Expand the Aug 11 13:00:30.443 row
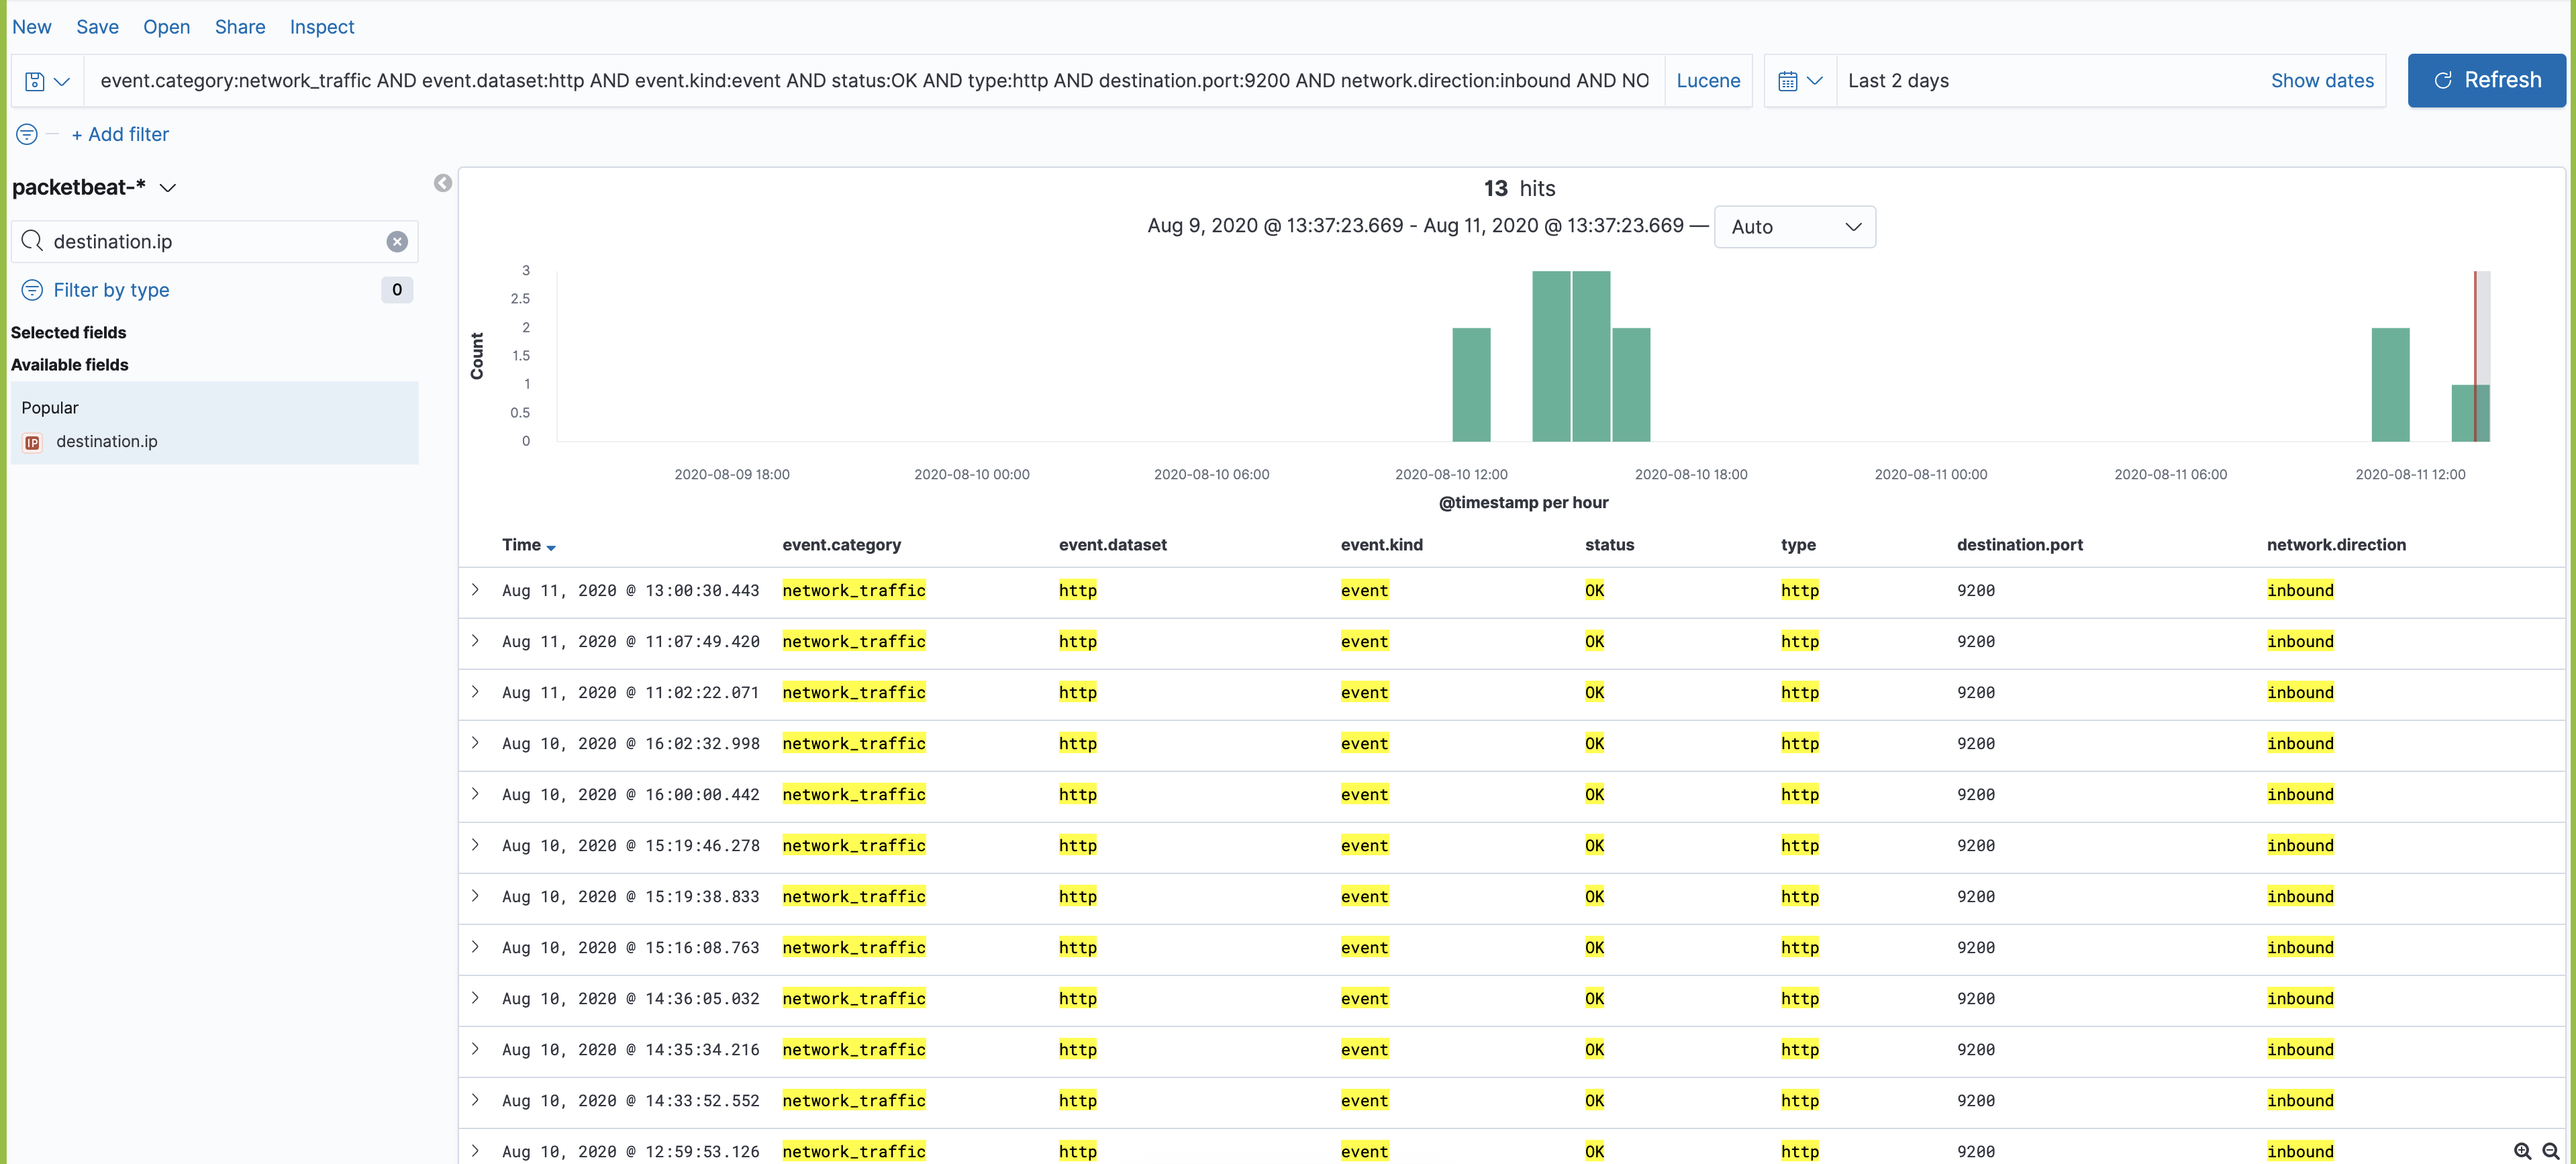This screenshot has width=2576, height=1164. (476, 590)
